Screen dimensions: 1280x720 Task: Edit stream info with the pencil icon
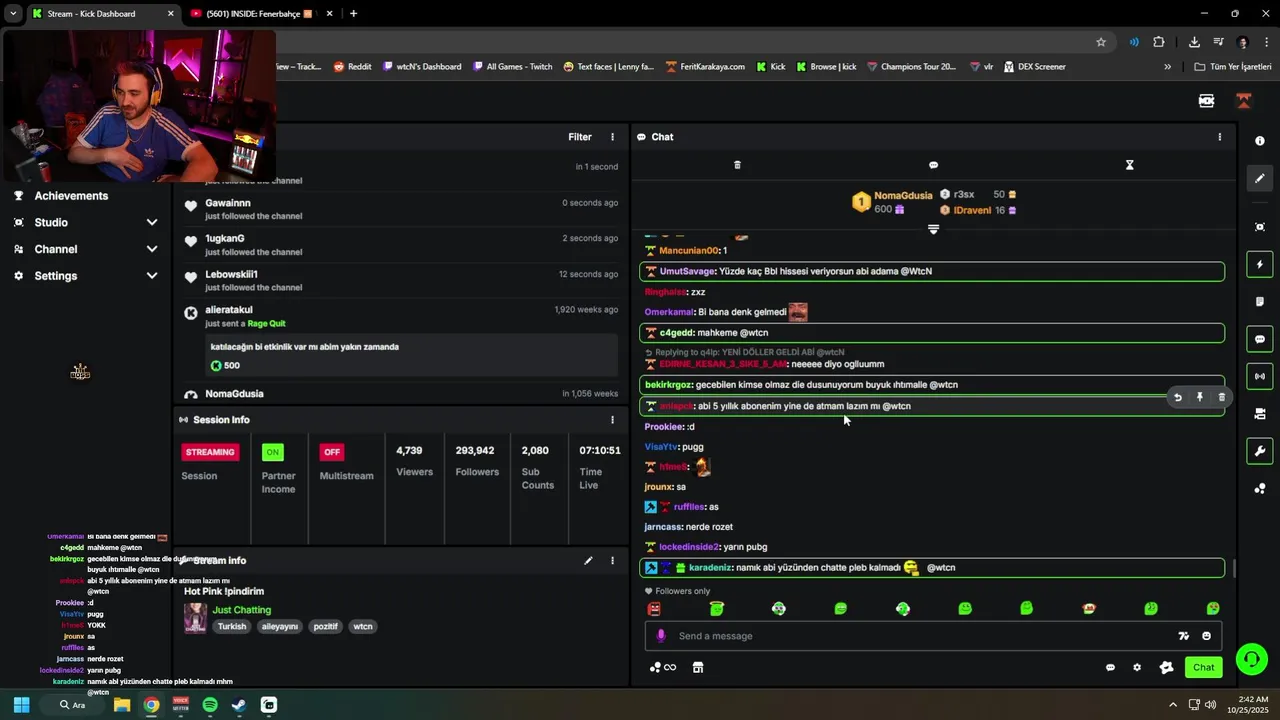[588, 561]
